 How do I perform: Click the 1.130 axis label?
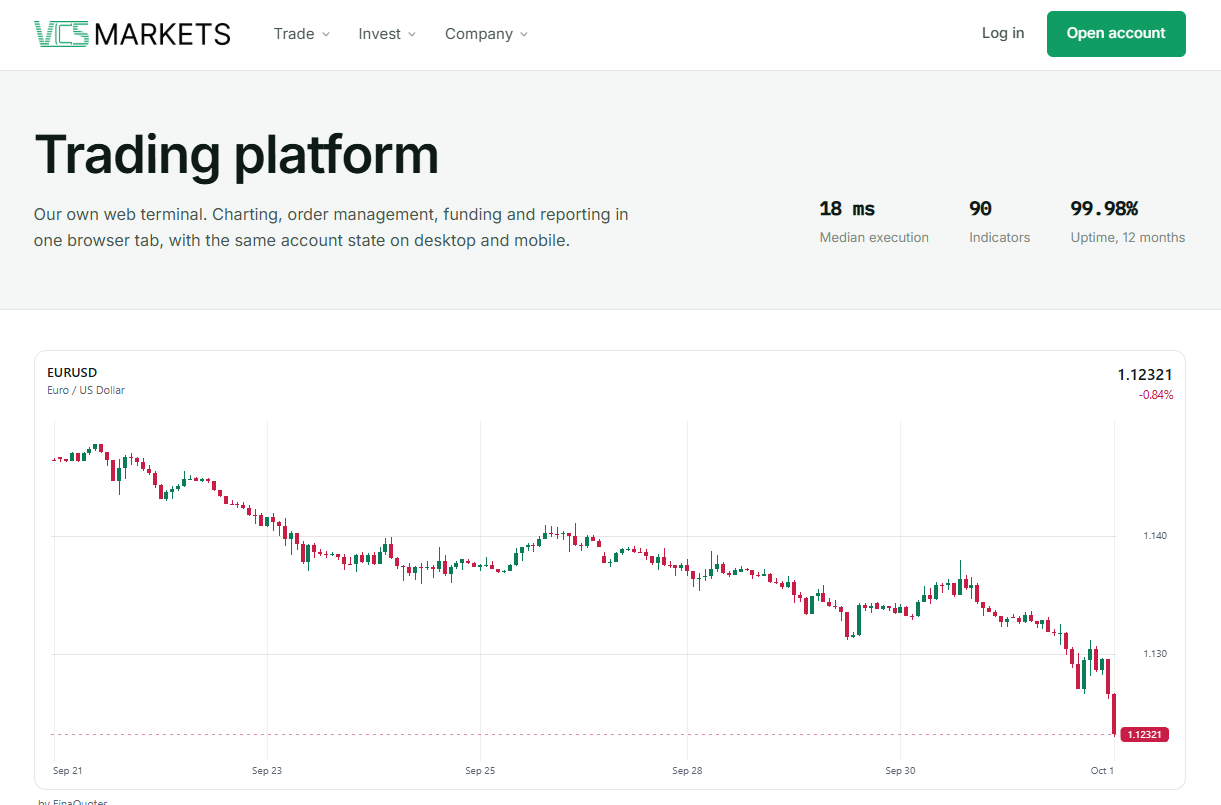(x=1155, y=654)
